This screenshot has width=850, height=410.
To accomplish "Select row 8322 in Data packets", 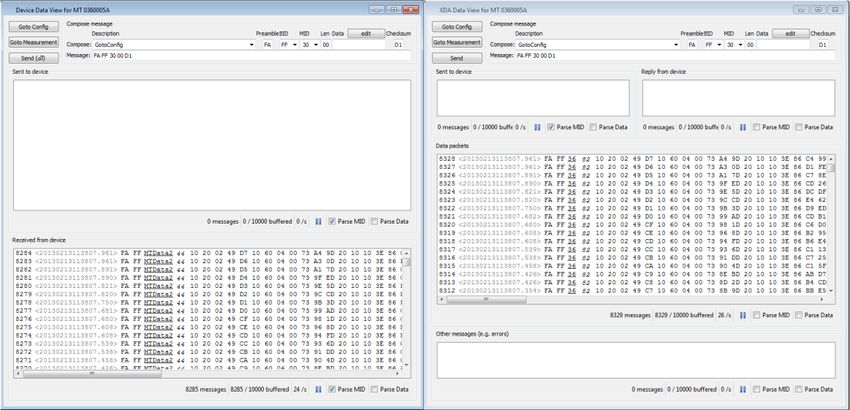I will tap(633, 208).
